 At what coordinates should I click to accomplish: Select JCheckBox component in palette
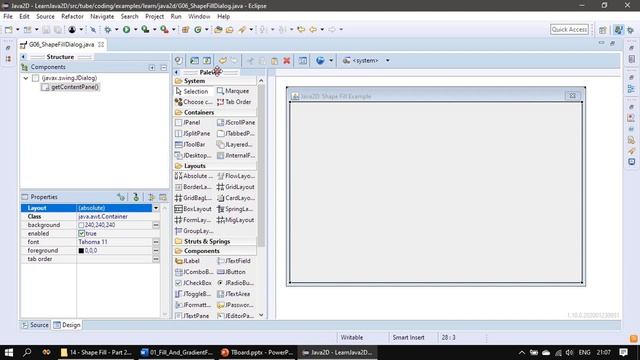193,283
